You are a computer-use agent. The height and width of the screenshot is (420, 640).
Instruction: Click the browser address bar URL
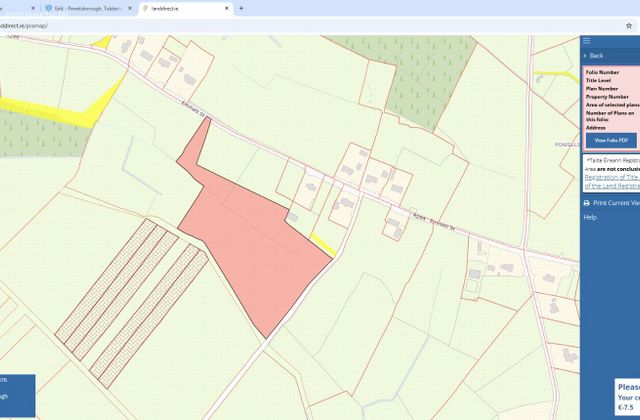click(x=24, y=26)
